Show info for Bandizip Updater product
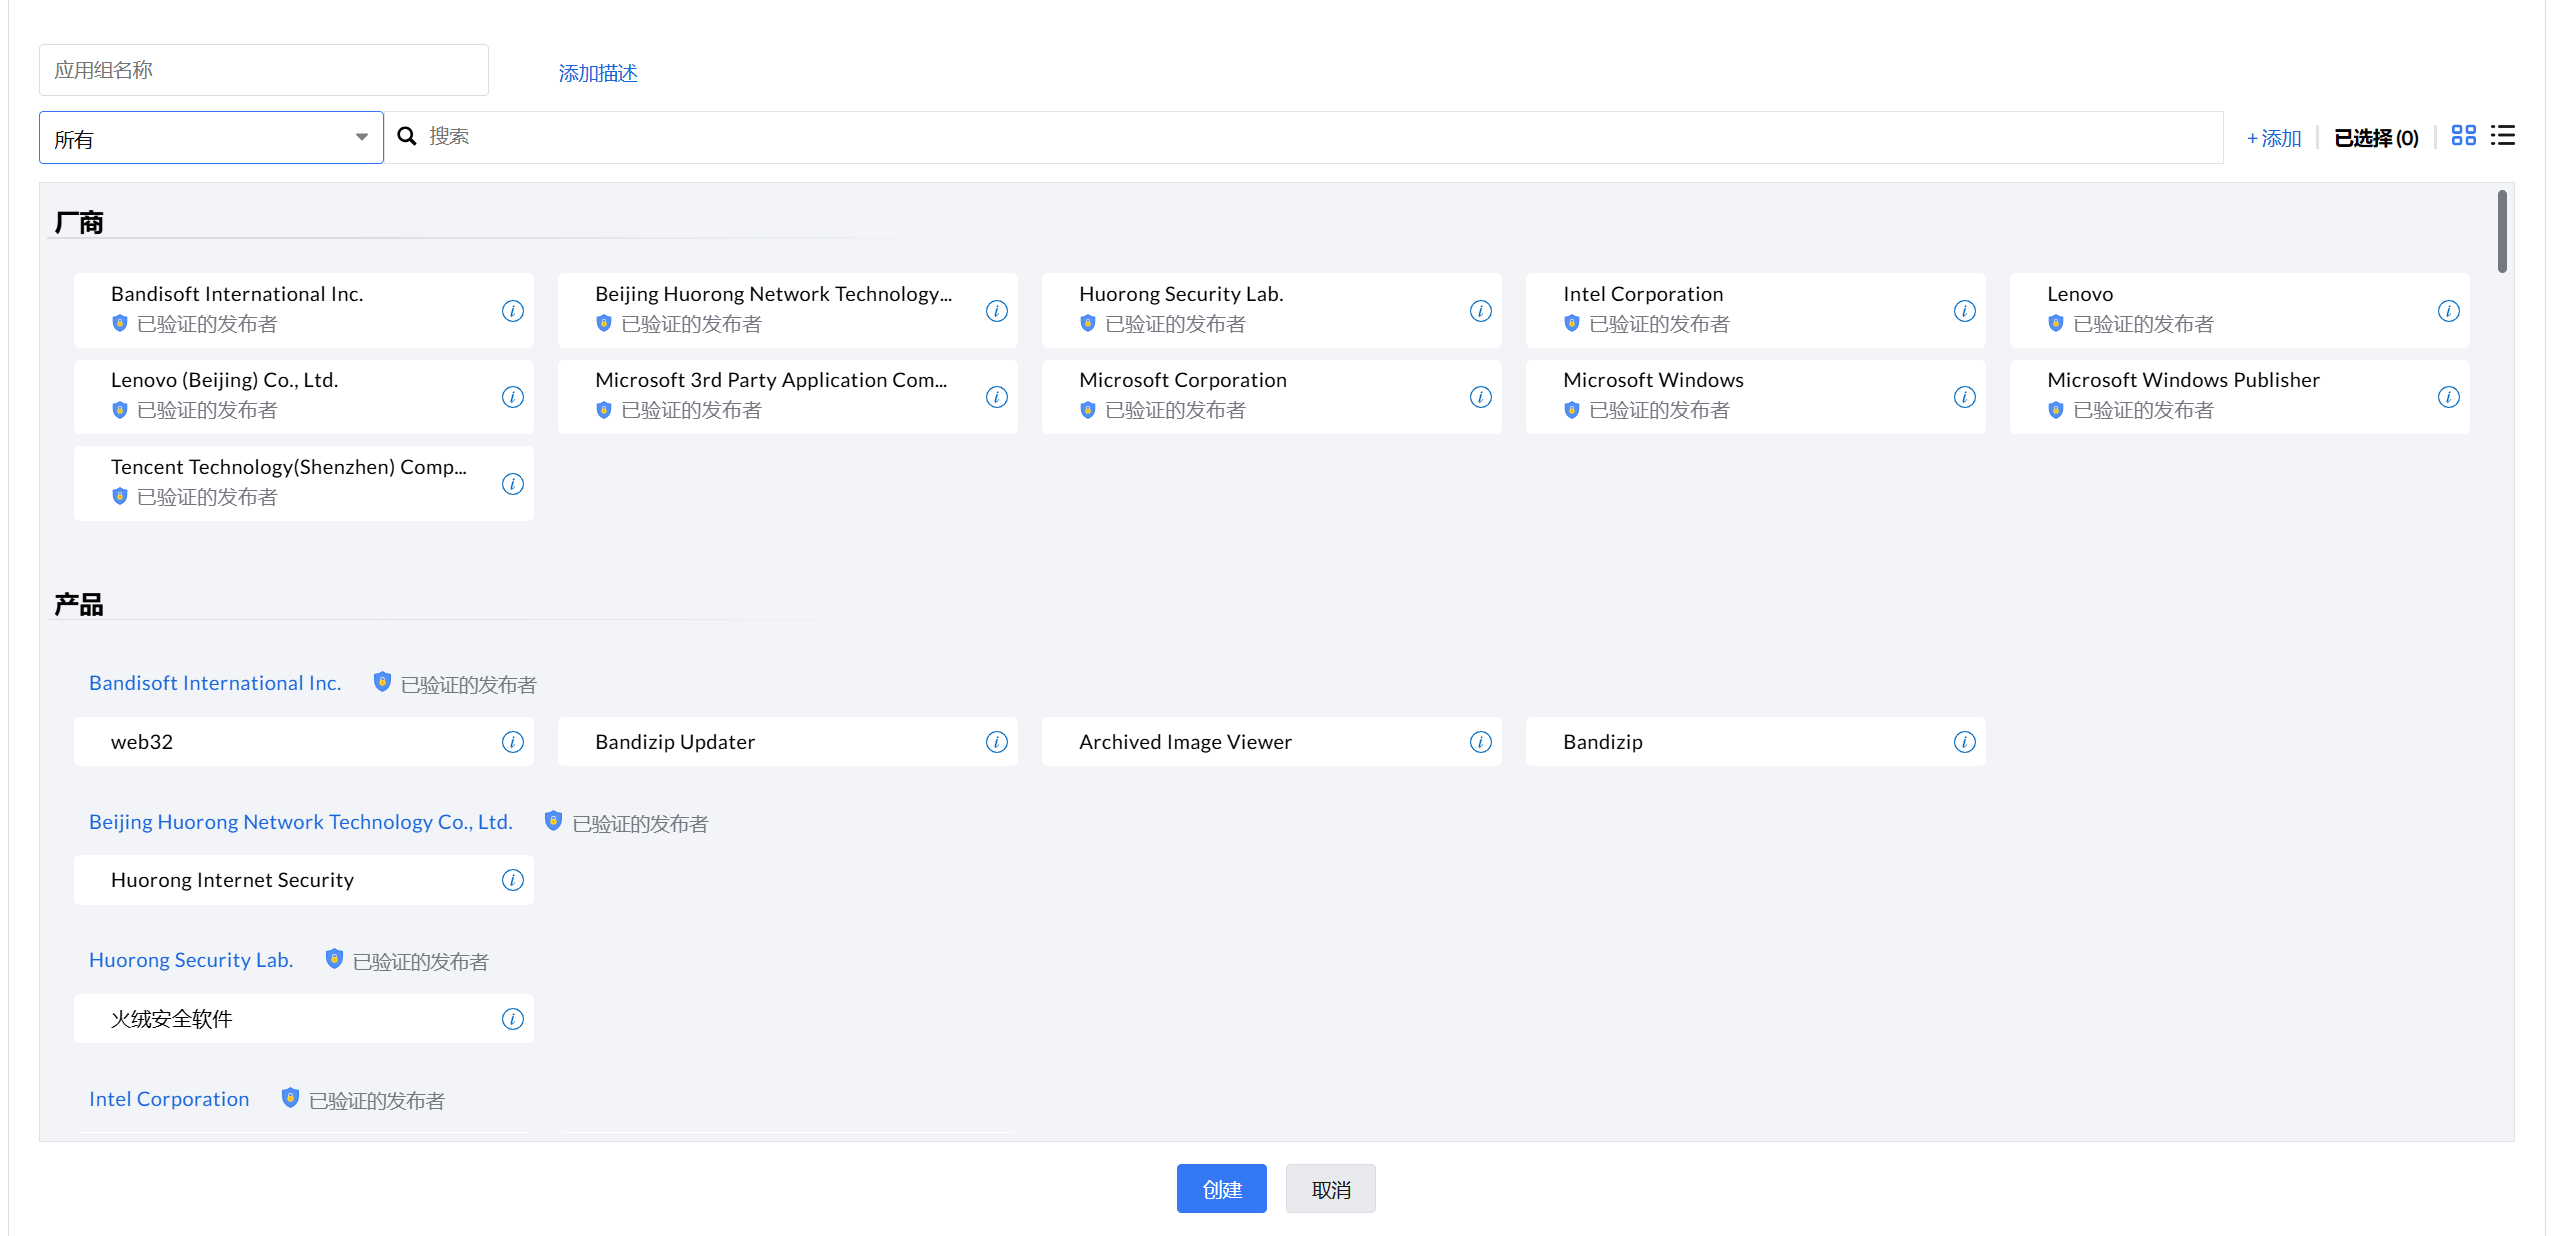The width and height of the screenshot is (2551, 1236). pos(996,742)
